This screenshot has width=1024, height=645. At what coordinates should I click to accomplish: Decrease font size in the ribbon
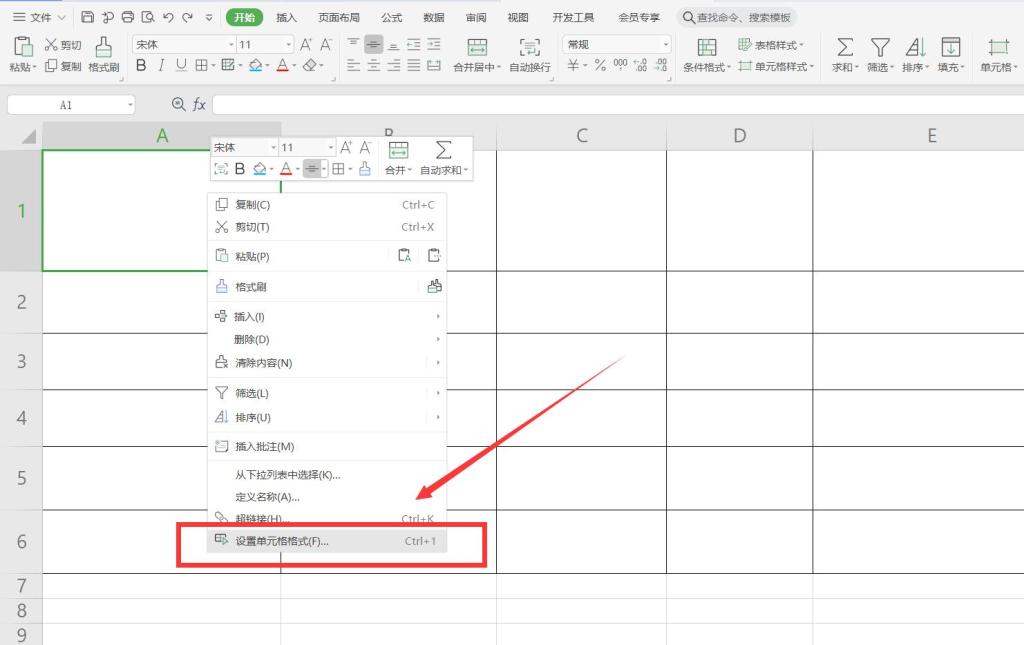pos(325,44)
